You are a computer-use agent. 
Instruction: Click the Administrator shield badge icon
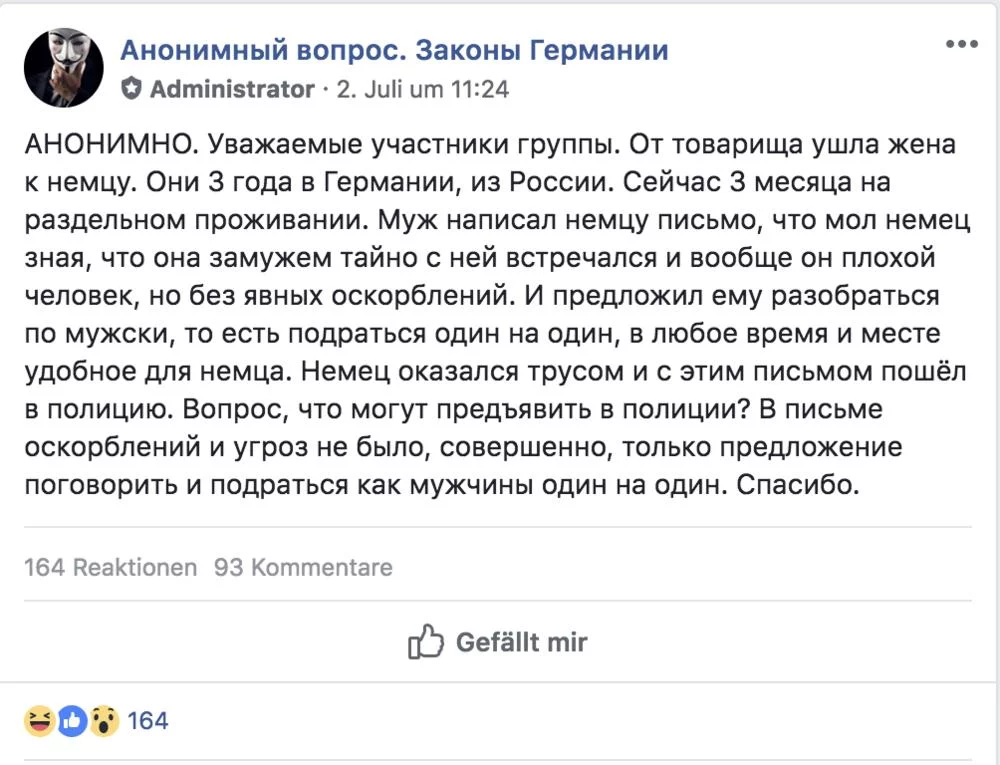tap(131, 90)
